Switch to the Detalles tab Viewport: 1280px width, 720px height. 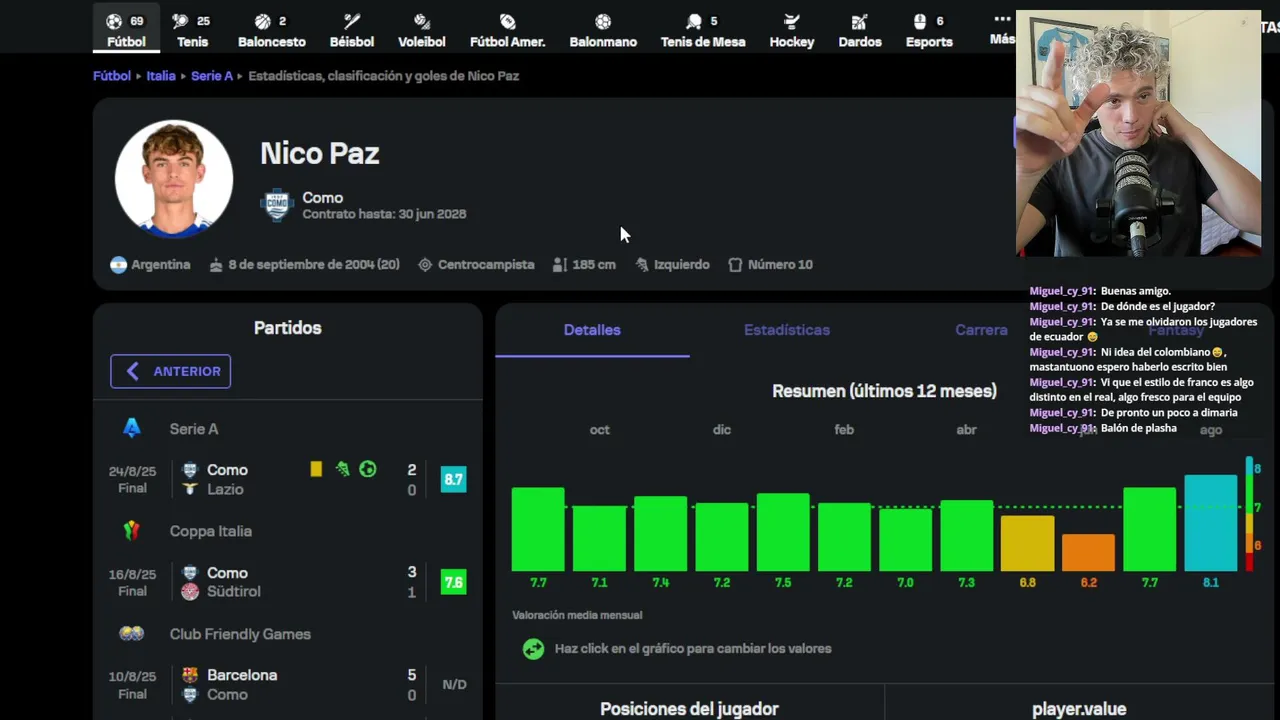592,330
